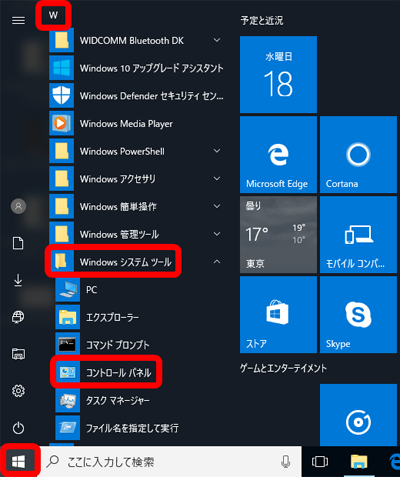Expand Windows アクセサリ chevron
The width and height of the screenshot is (400, 477).
[x=217, y=179]
